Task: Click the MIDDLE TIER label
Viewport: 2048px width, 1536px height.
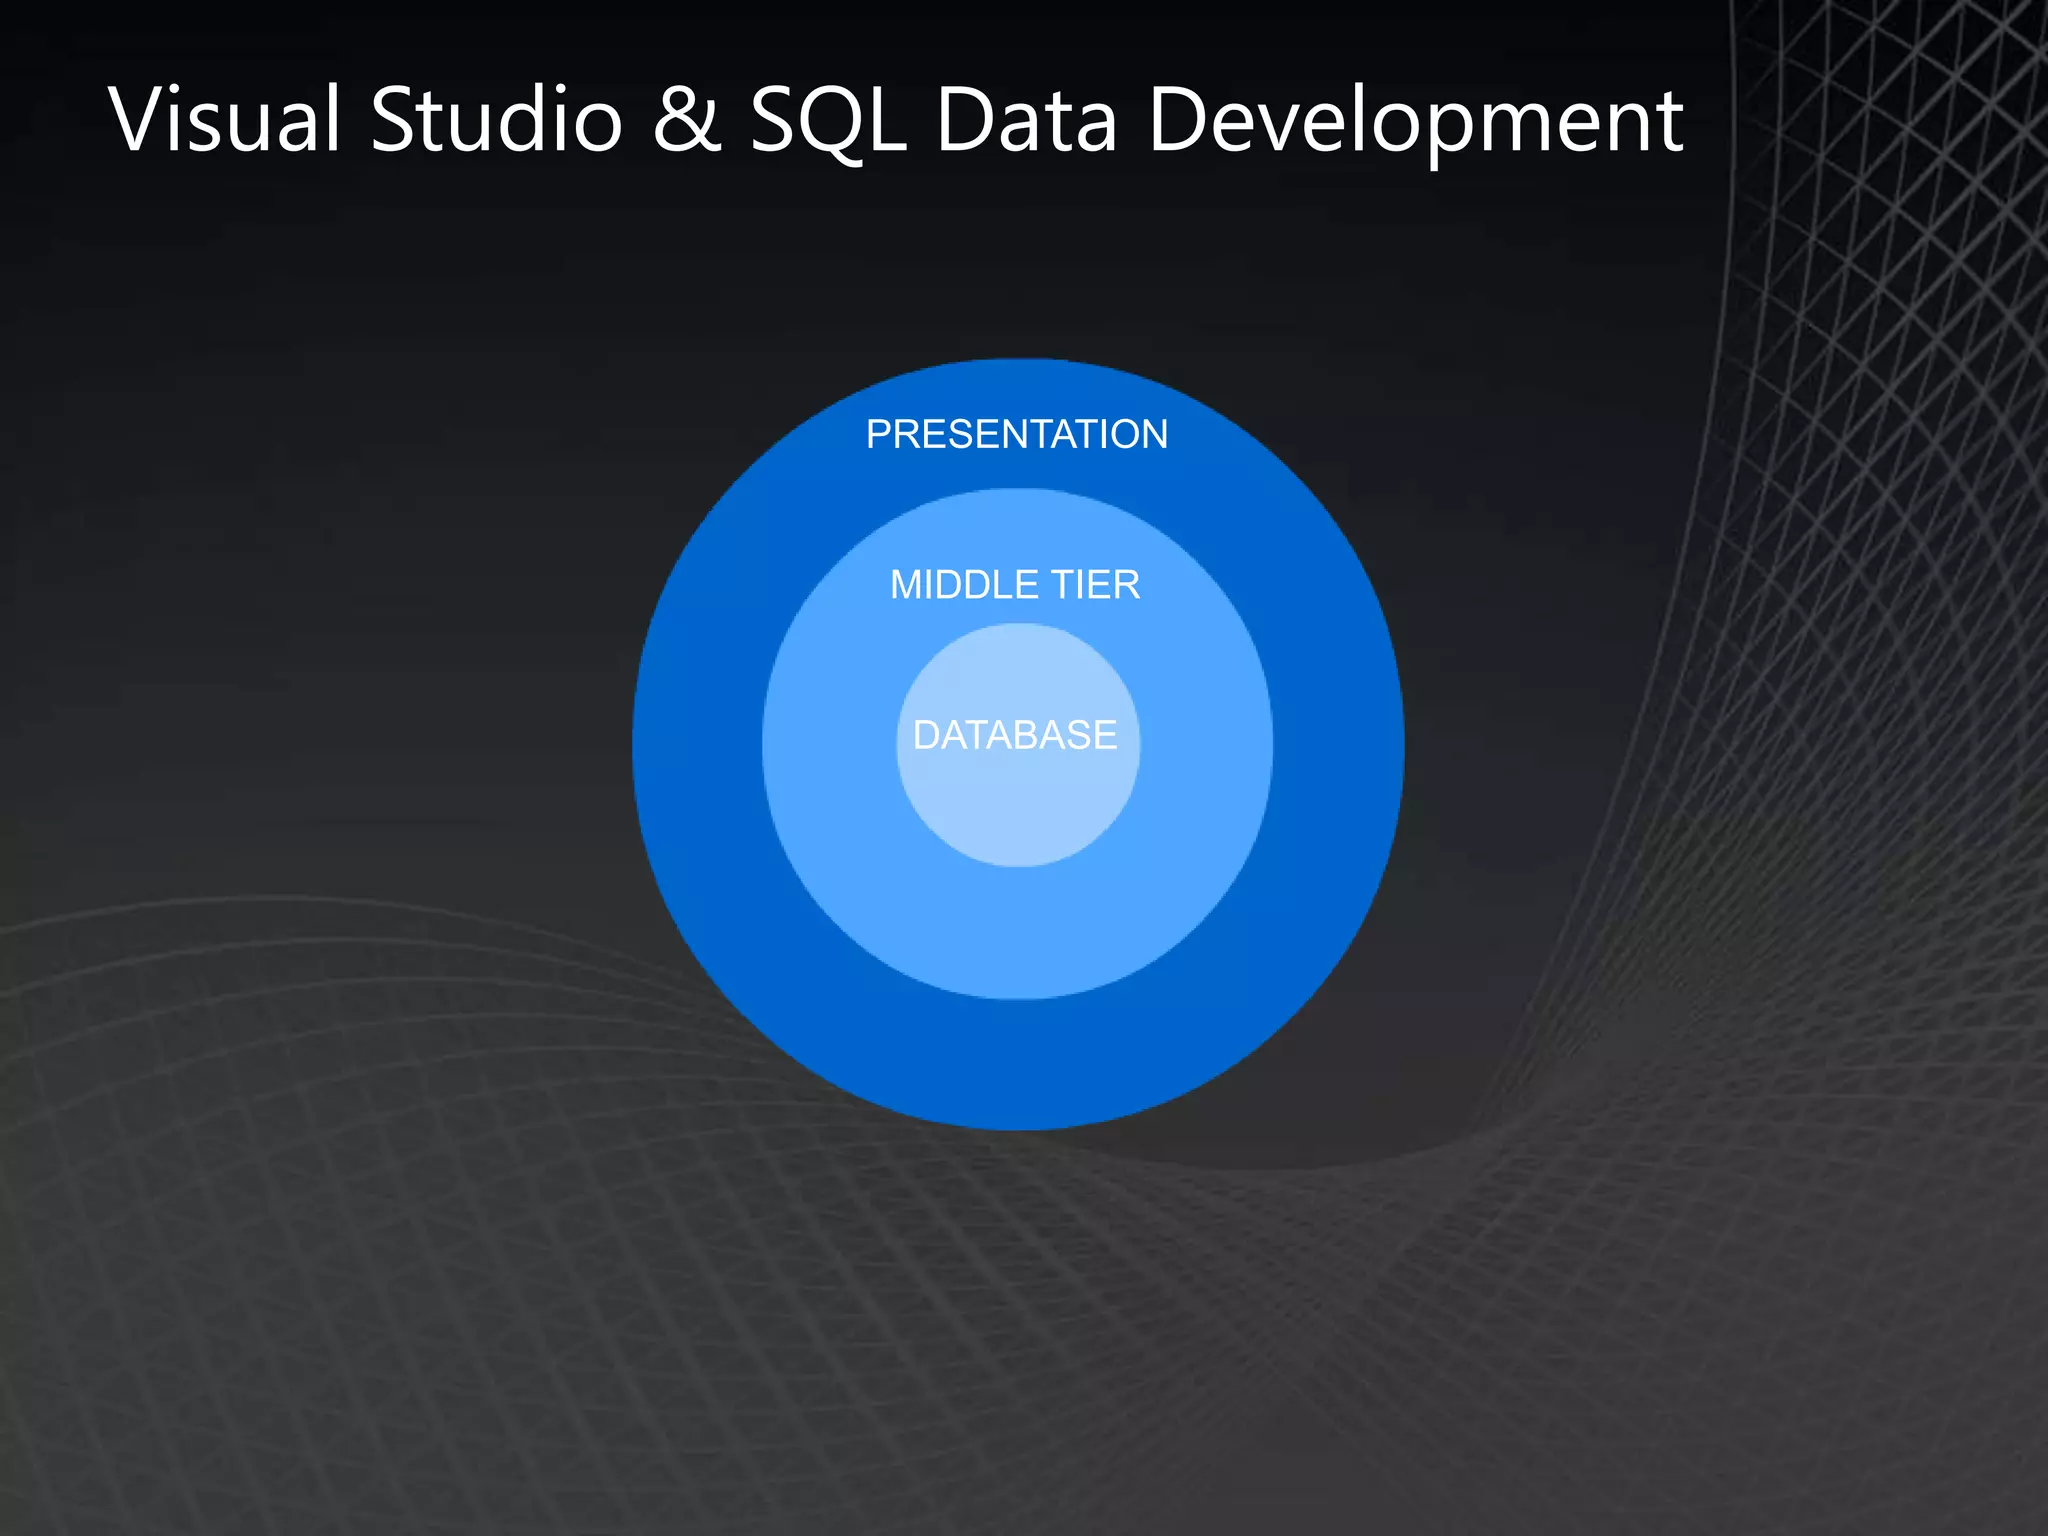Action: (x=1015, y=585)
